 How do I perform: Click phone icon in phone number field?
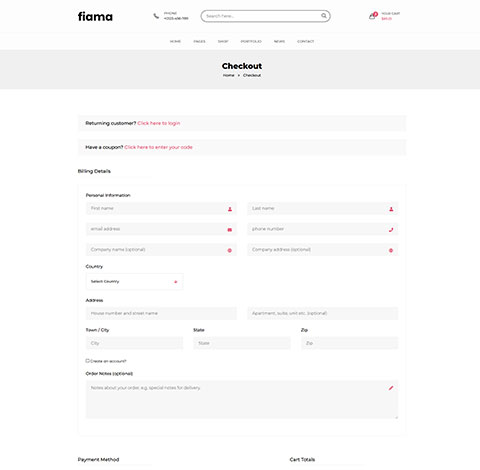[x=391, y=230]
